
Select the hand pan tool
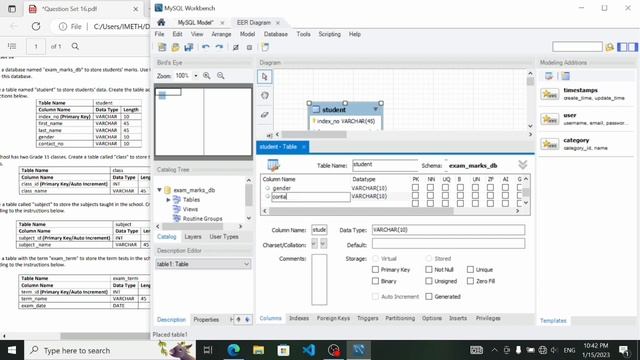264,96
